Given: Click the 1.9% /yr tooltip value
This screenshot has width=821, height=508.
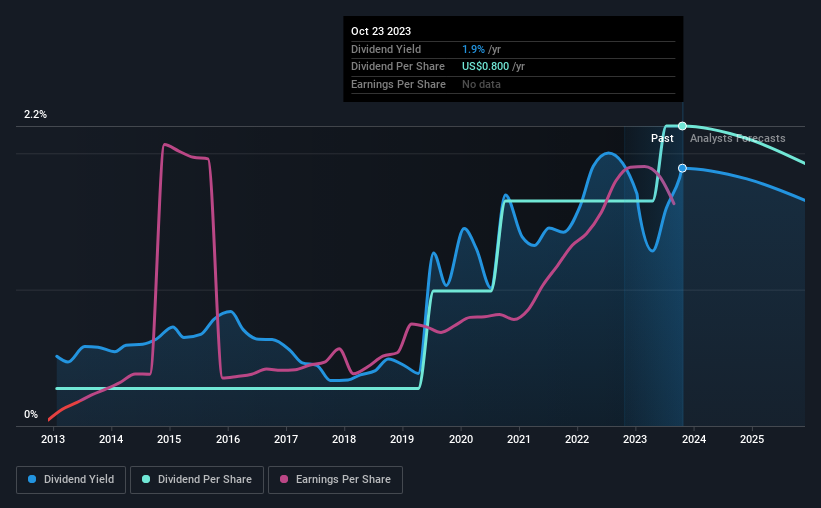Looking at the screenshot, I should pyautogui.click(x=481, y=49).
